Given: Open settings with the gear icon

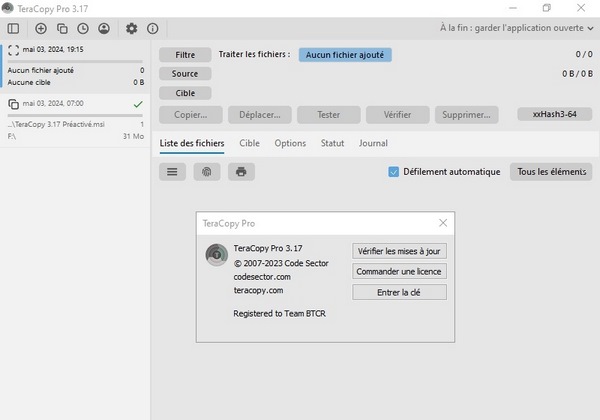Looking at the screenshot, I should (x=132, y=28).
